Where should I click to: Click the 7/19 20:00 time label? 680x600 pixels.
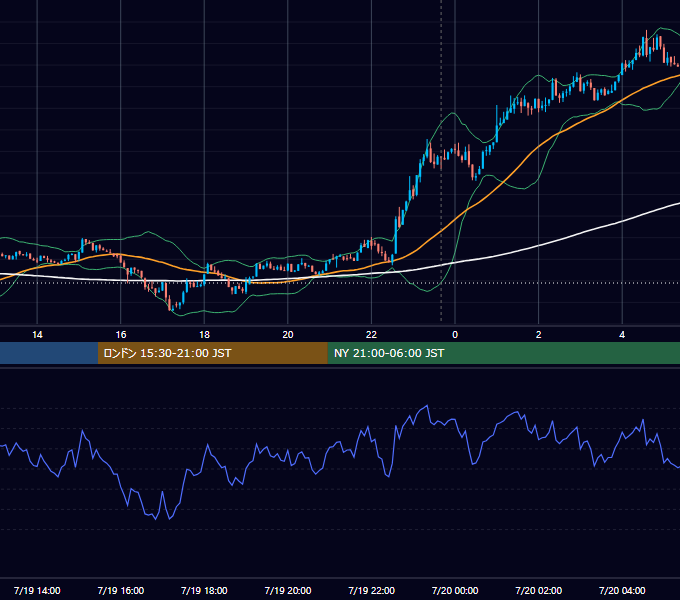pos(288,590)
